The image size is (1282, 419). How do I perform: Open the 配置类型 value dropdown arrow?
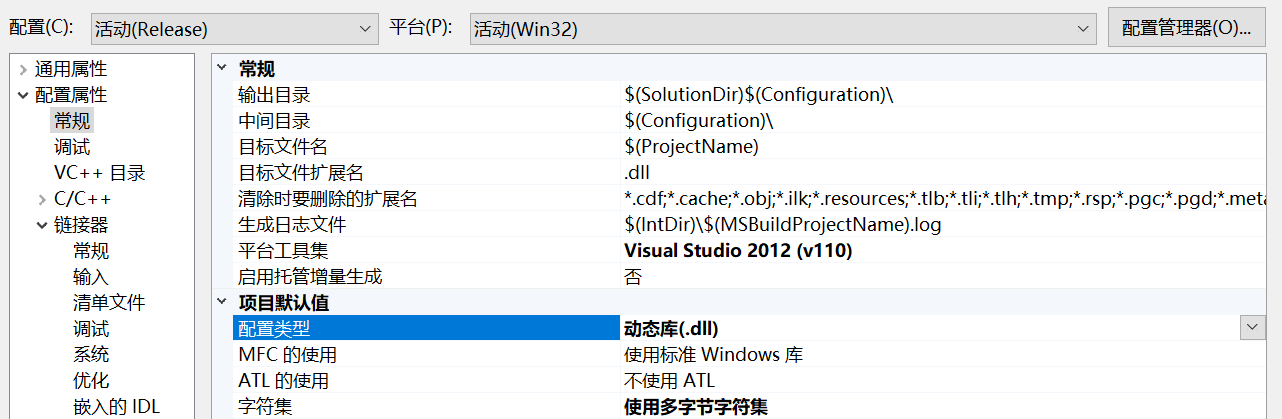coord(1252,328)
